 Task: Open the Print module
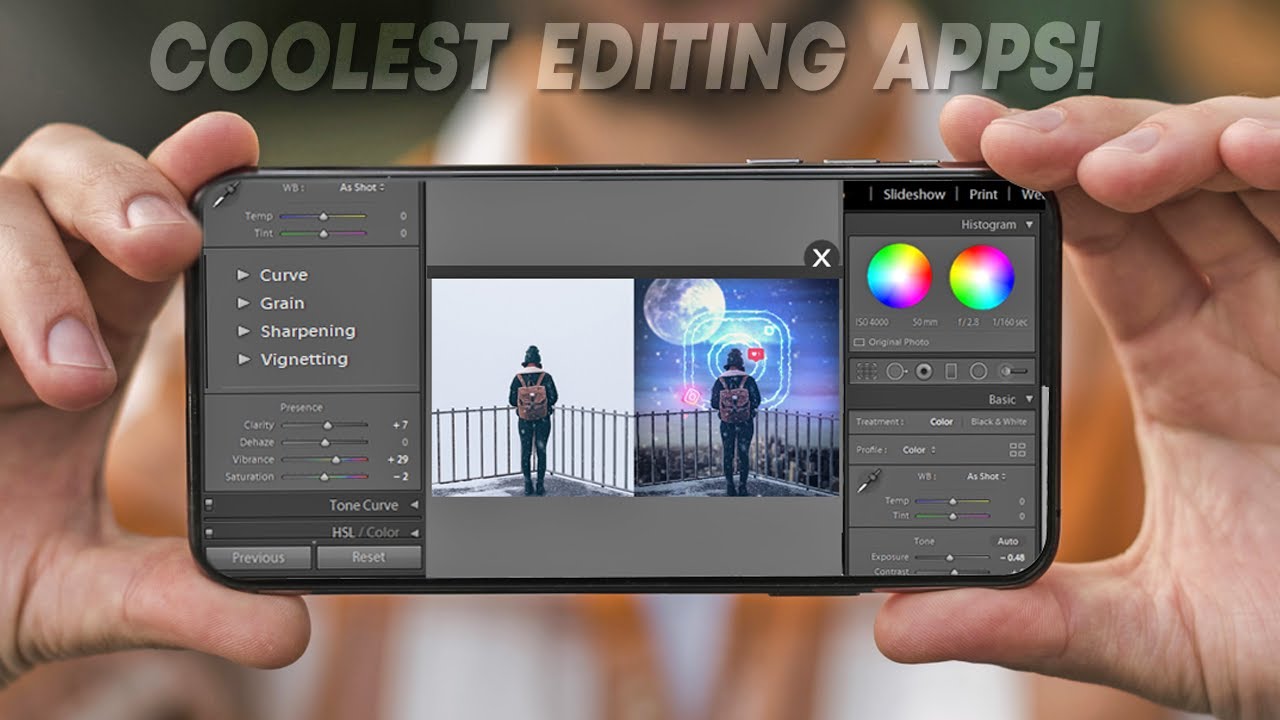[983, 194]
